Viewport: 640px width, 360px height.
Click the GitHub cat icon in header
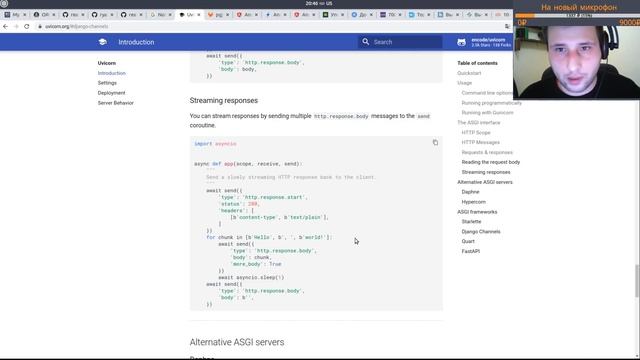461,42
